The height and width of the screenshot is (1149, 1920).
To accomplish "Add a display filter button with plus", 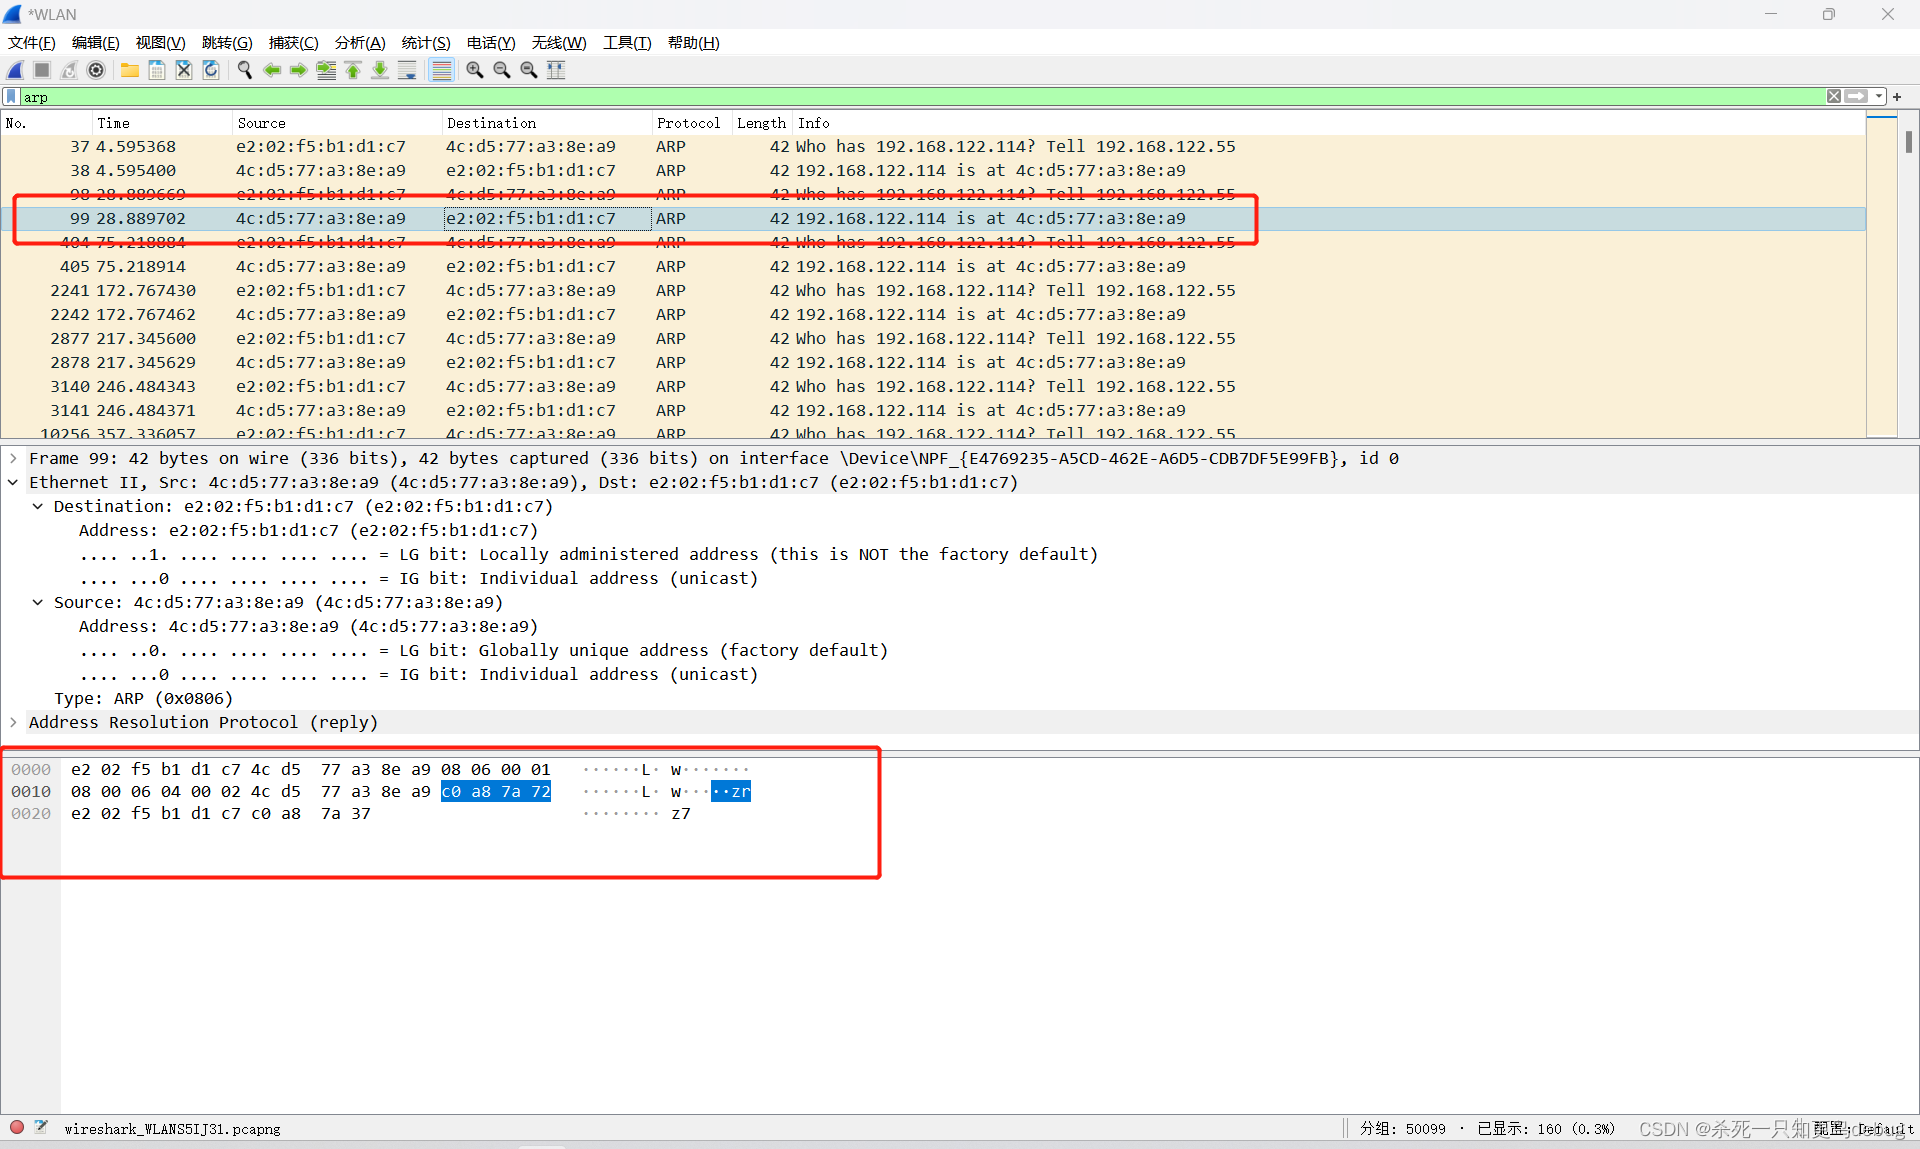I will 1897,97.
